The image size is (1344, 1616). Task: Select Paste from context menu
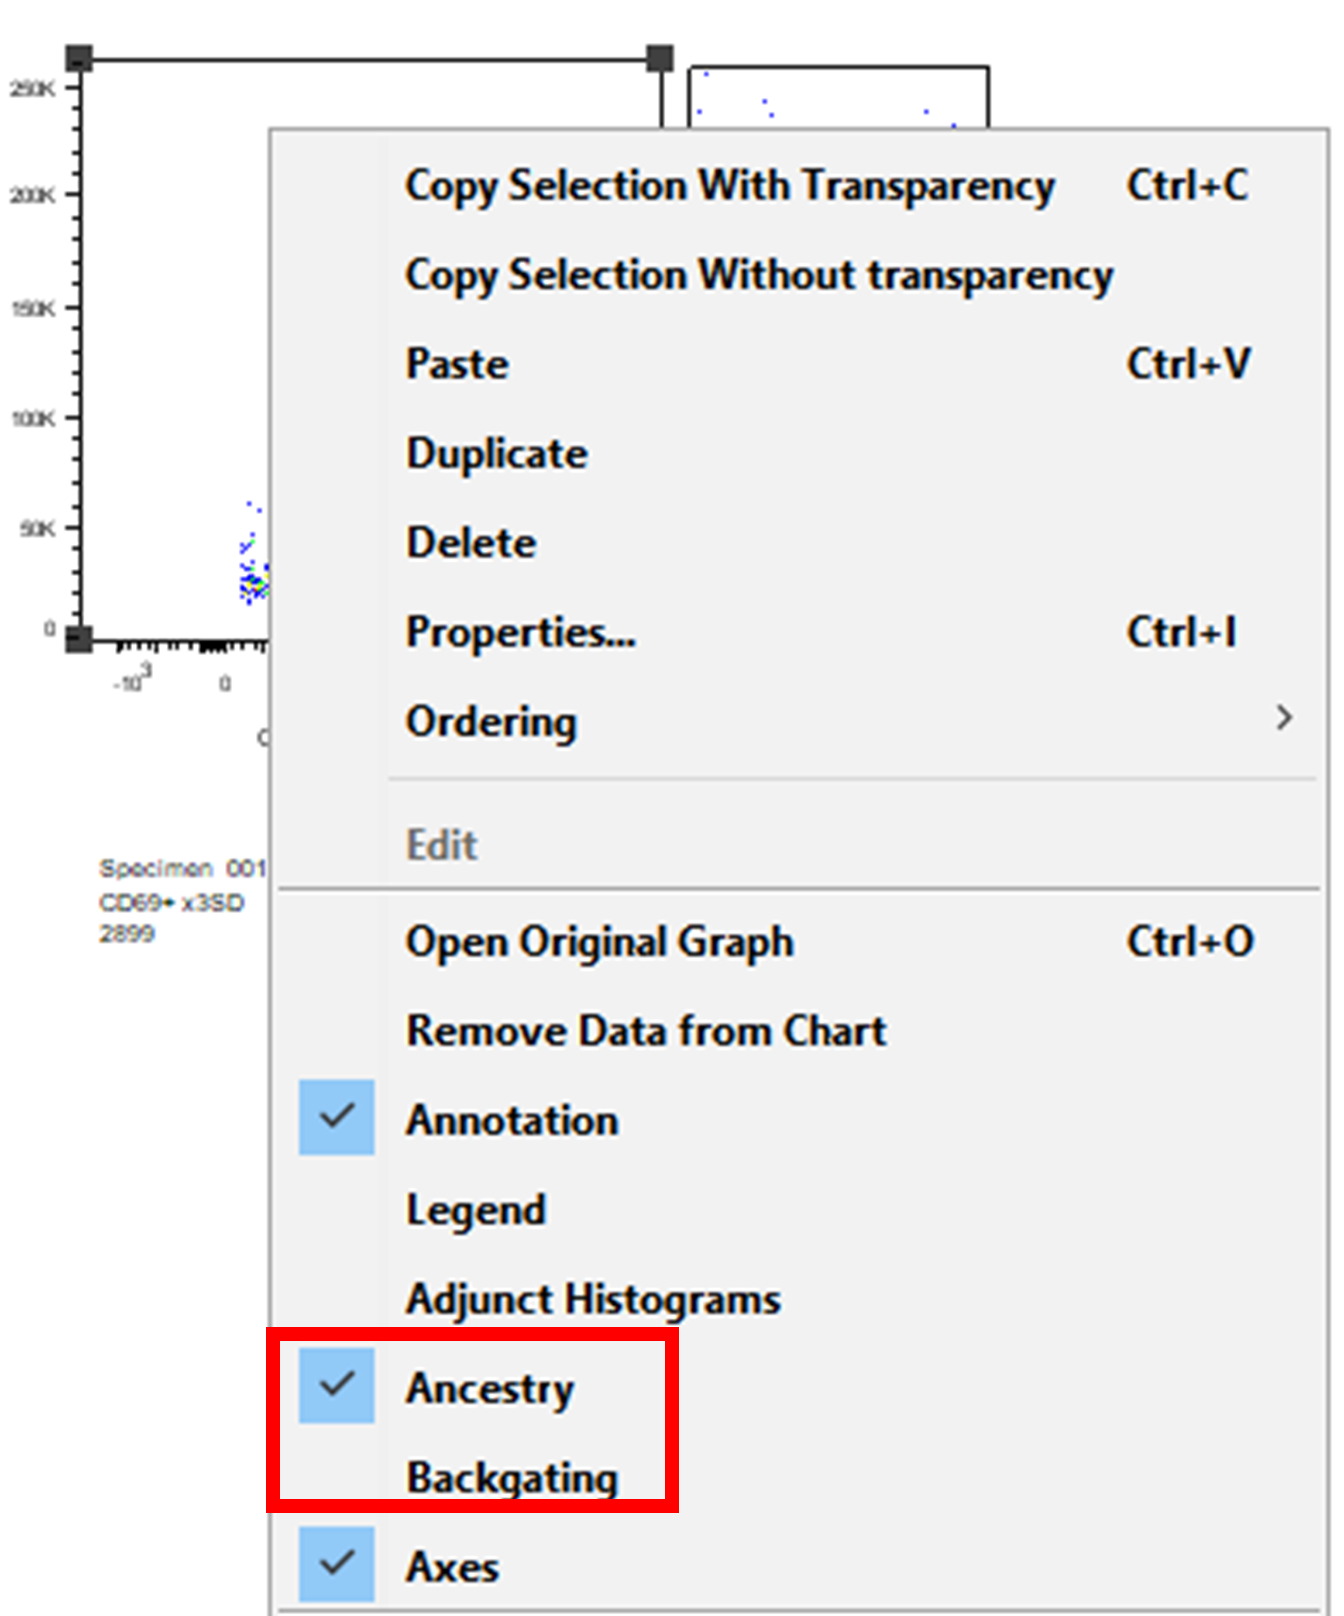click(x=457, y=364)
